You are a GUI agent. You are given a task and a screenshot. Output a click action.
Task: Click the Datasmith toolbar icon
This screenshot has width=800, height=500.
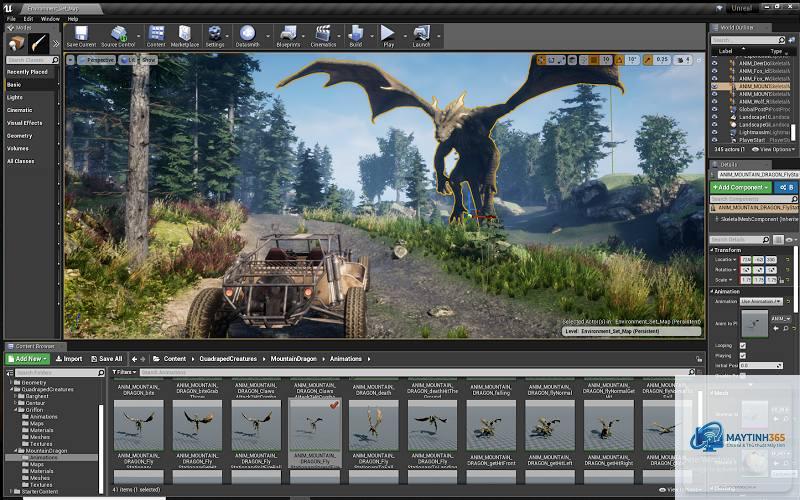[x=247, y=36]
